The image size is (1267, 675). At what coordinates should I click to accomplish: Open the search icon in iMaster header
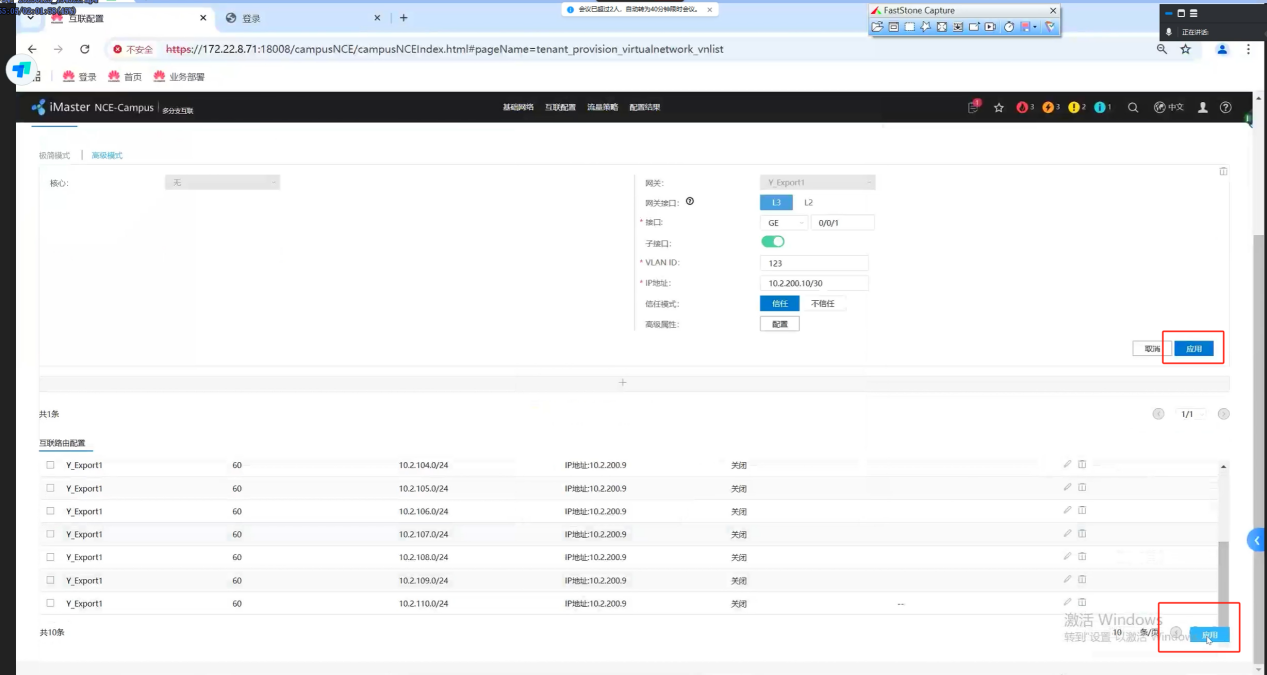[x=1133, y=107]
